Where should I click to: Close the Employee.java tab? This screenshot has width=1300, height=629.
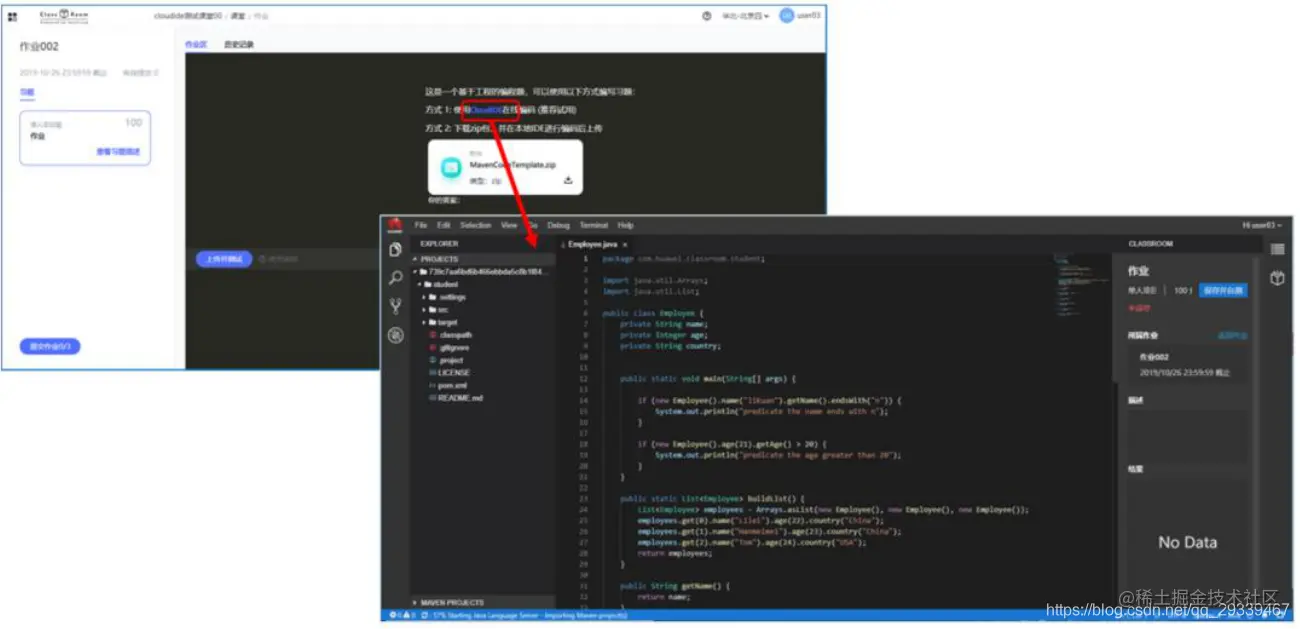[x=625, y=244]
